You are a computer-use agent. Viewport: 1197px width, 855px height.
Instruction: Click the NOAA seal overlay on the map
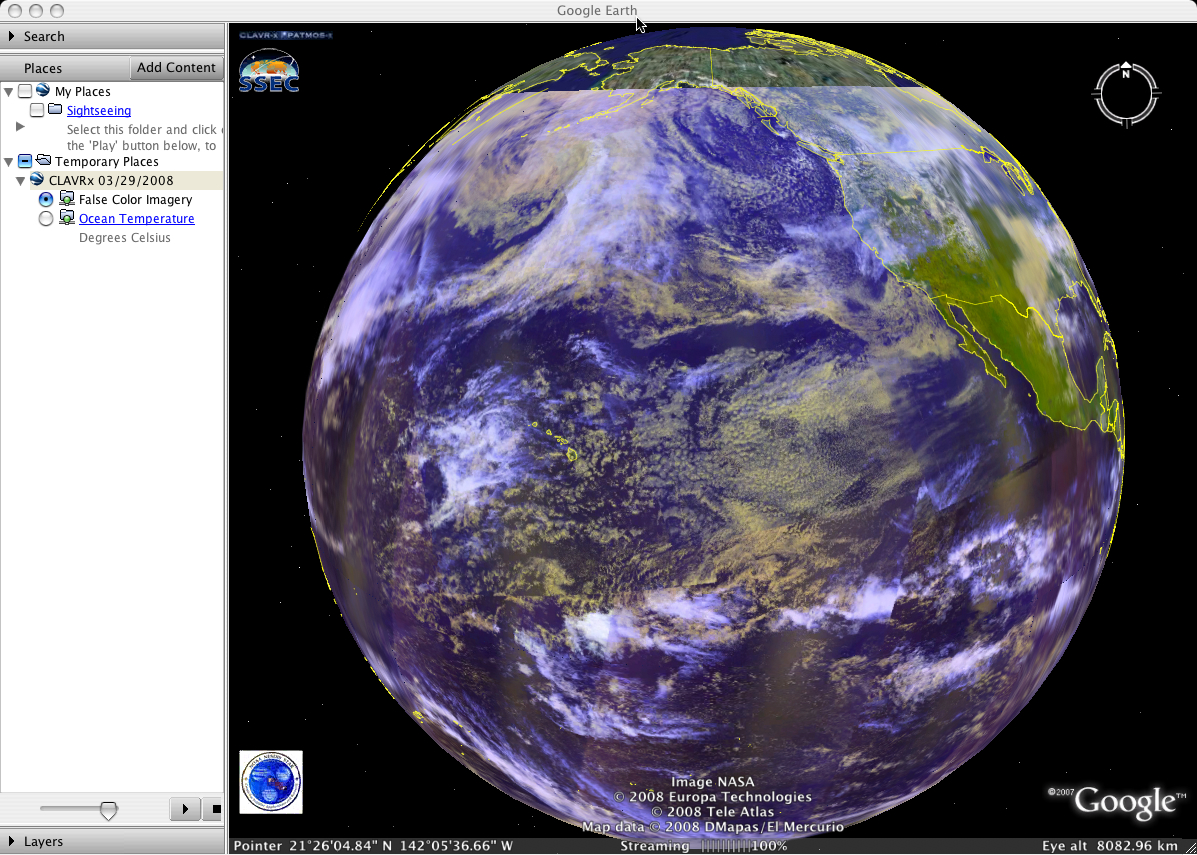pos(271,782)
